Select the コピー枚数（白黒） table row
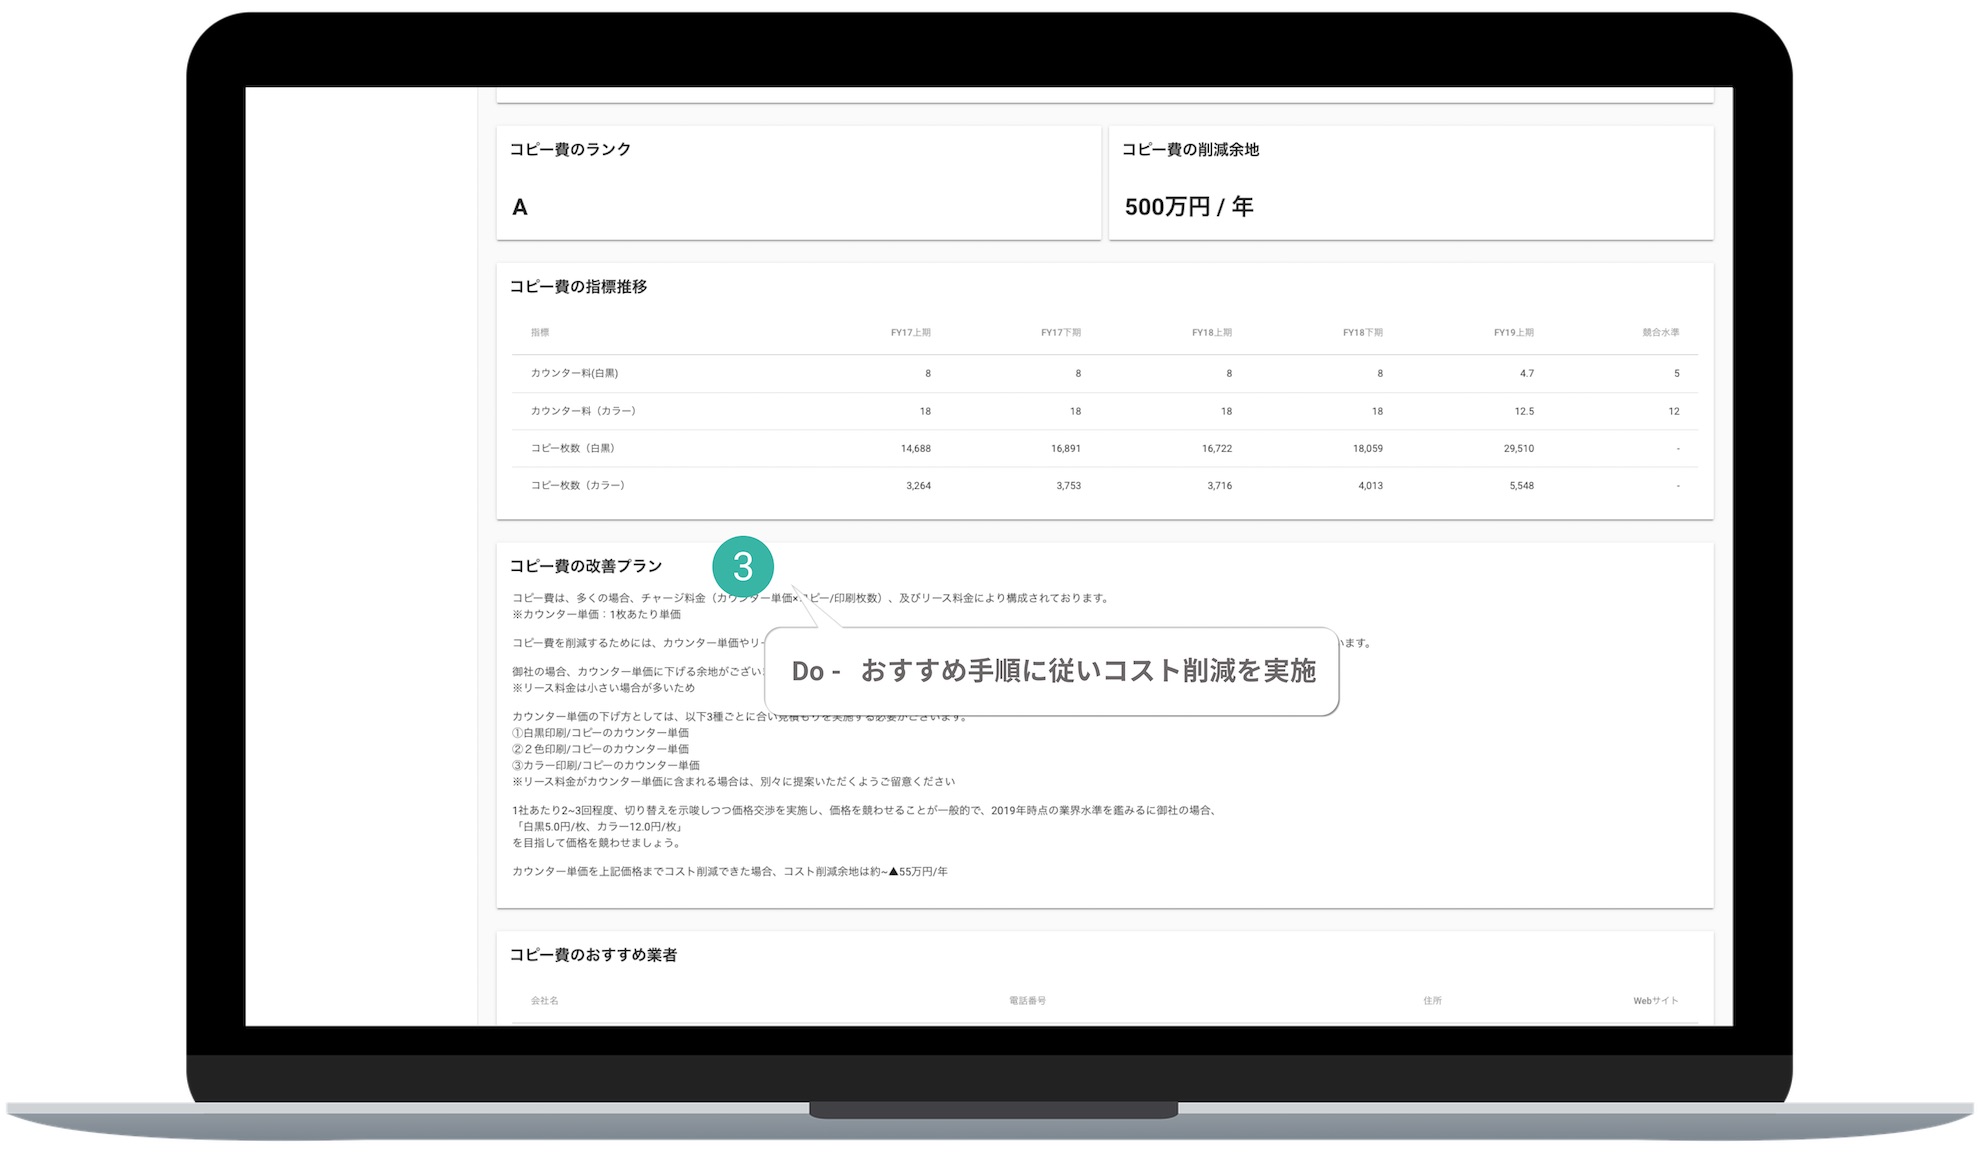The width and height of the screenshot is (1980, 1153). [x=573, y=448]
